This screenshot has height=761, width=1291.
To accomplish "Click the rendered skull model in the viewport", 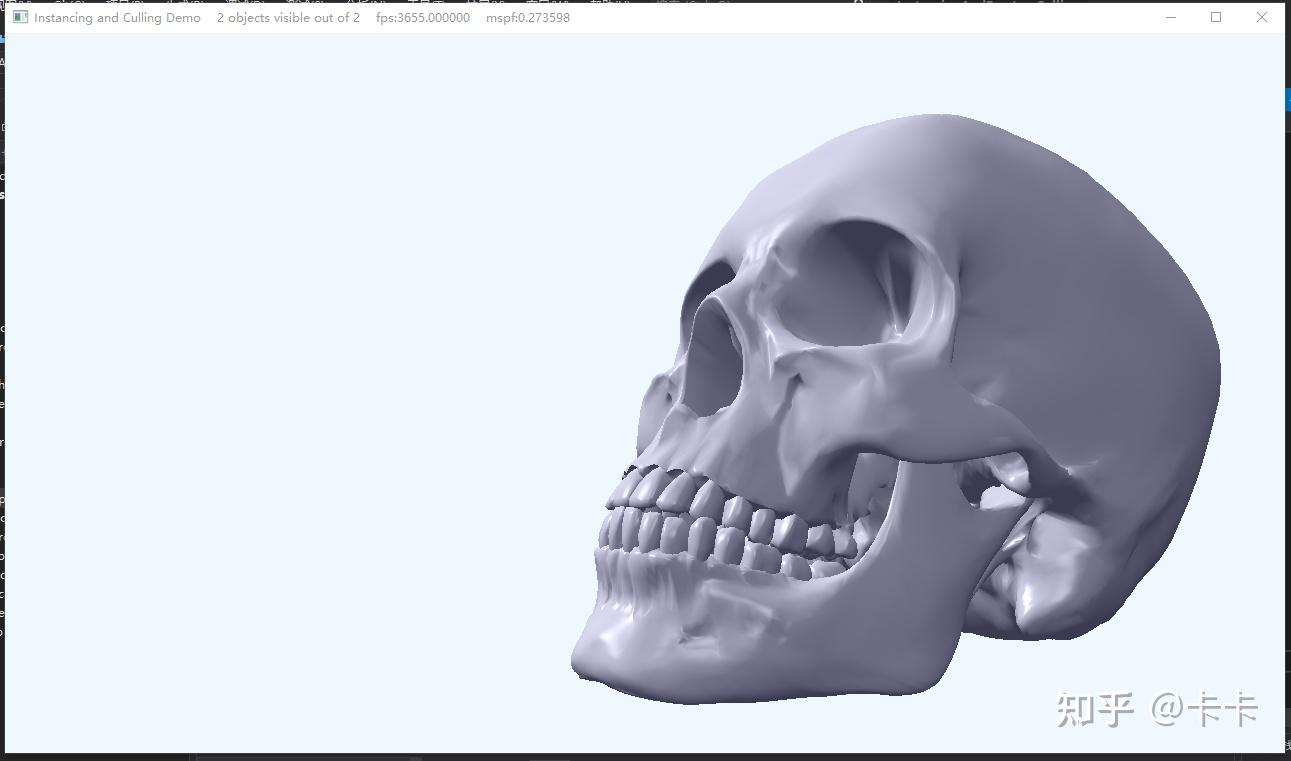I will [x=895, y=410].
